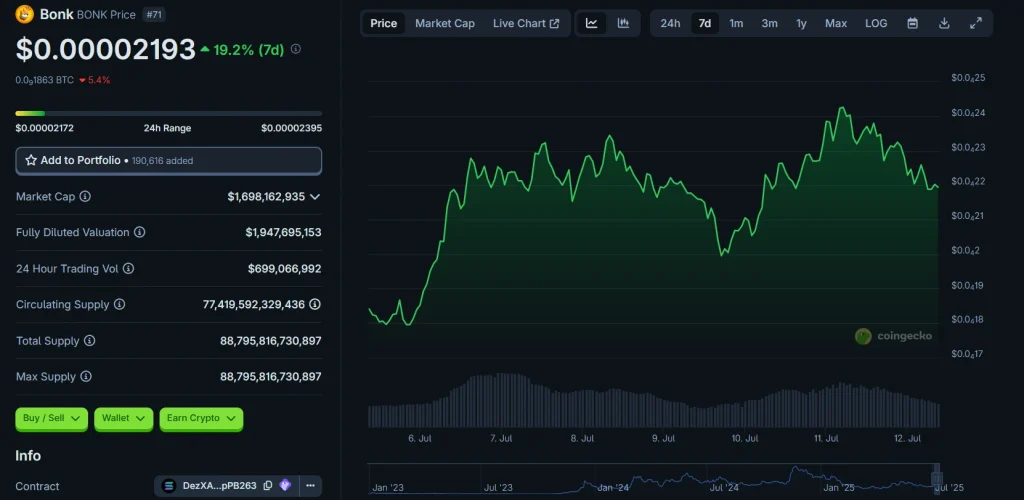Click the Bonk coin logo icon
1024x500 pixels.
[x=25, y=14]
